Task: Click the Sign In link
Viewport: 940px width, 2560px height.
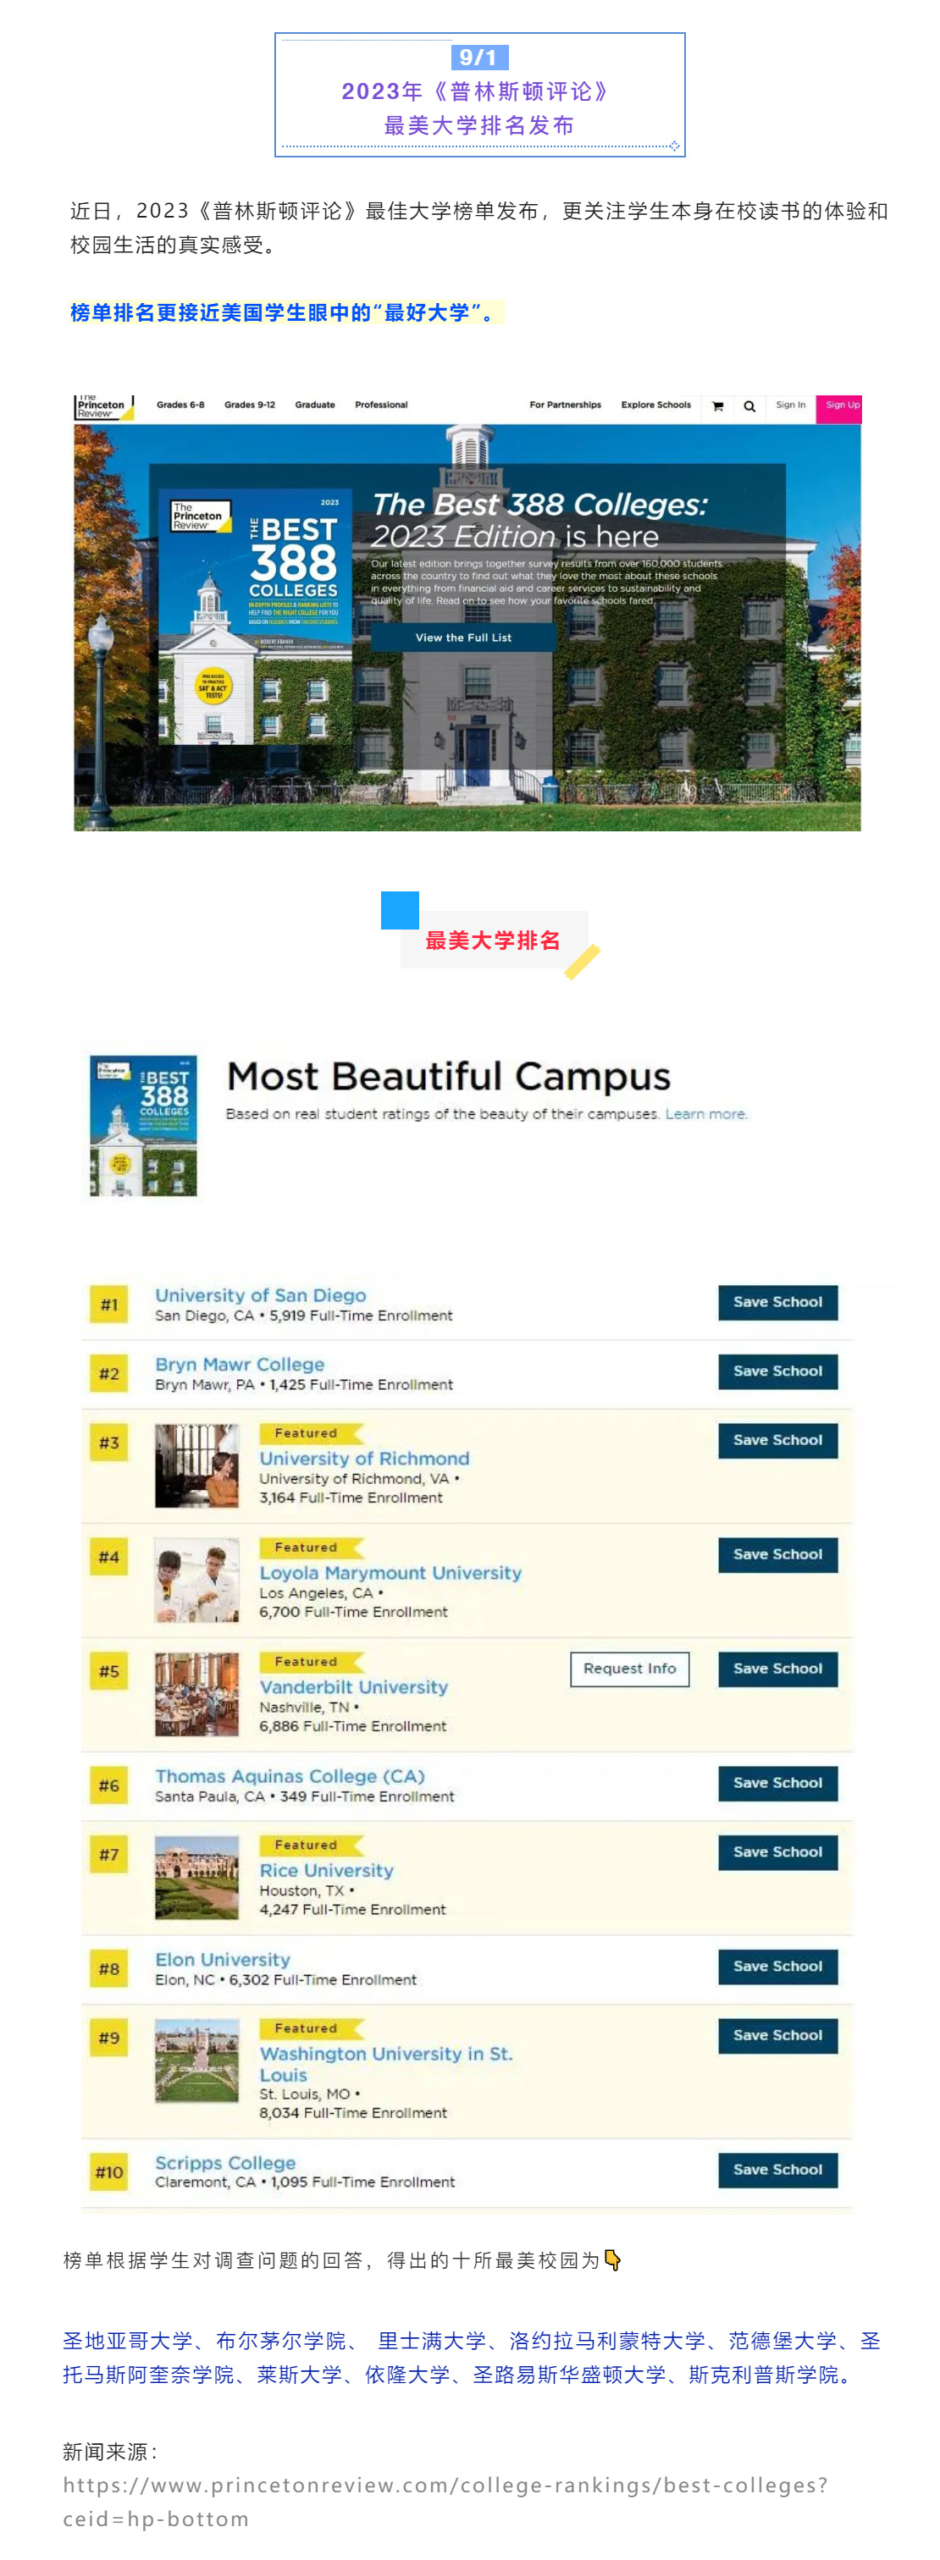Action: point(790,405)
